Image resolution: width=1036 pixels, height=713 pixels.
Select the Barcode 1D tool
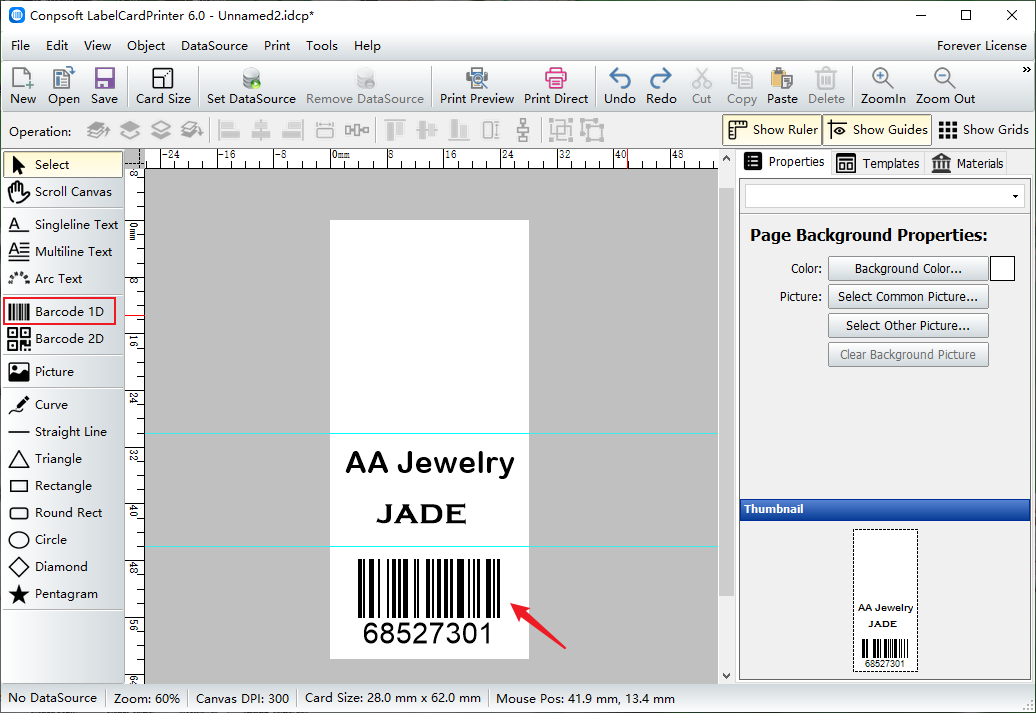(60, 311)
